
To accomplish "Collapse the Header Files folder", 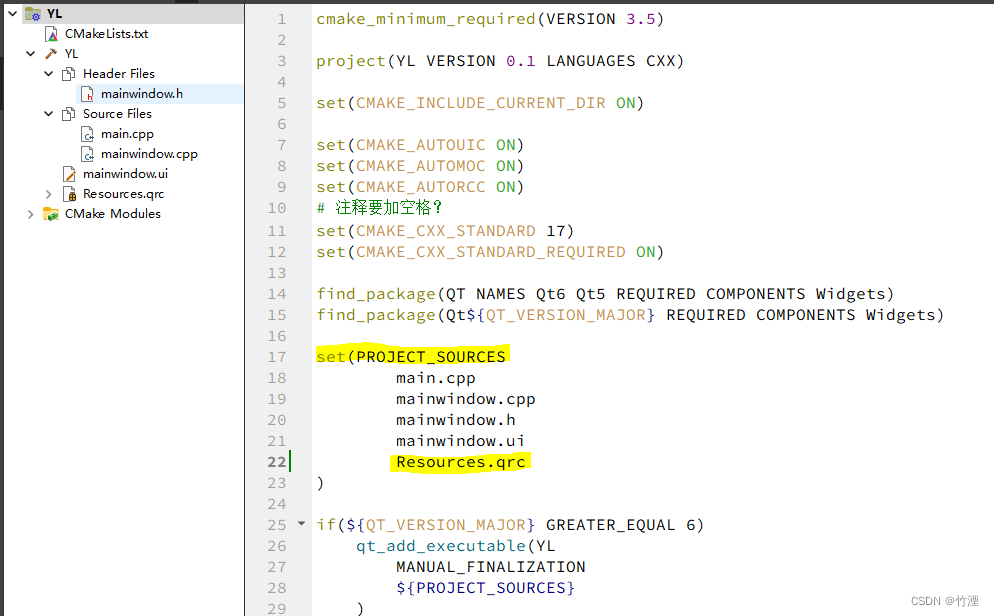I will 48,74.
